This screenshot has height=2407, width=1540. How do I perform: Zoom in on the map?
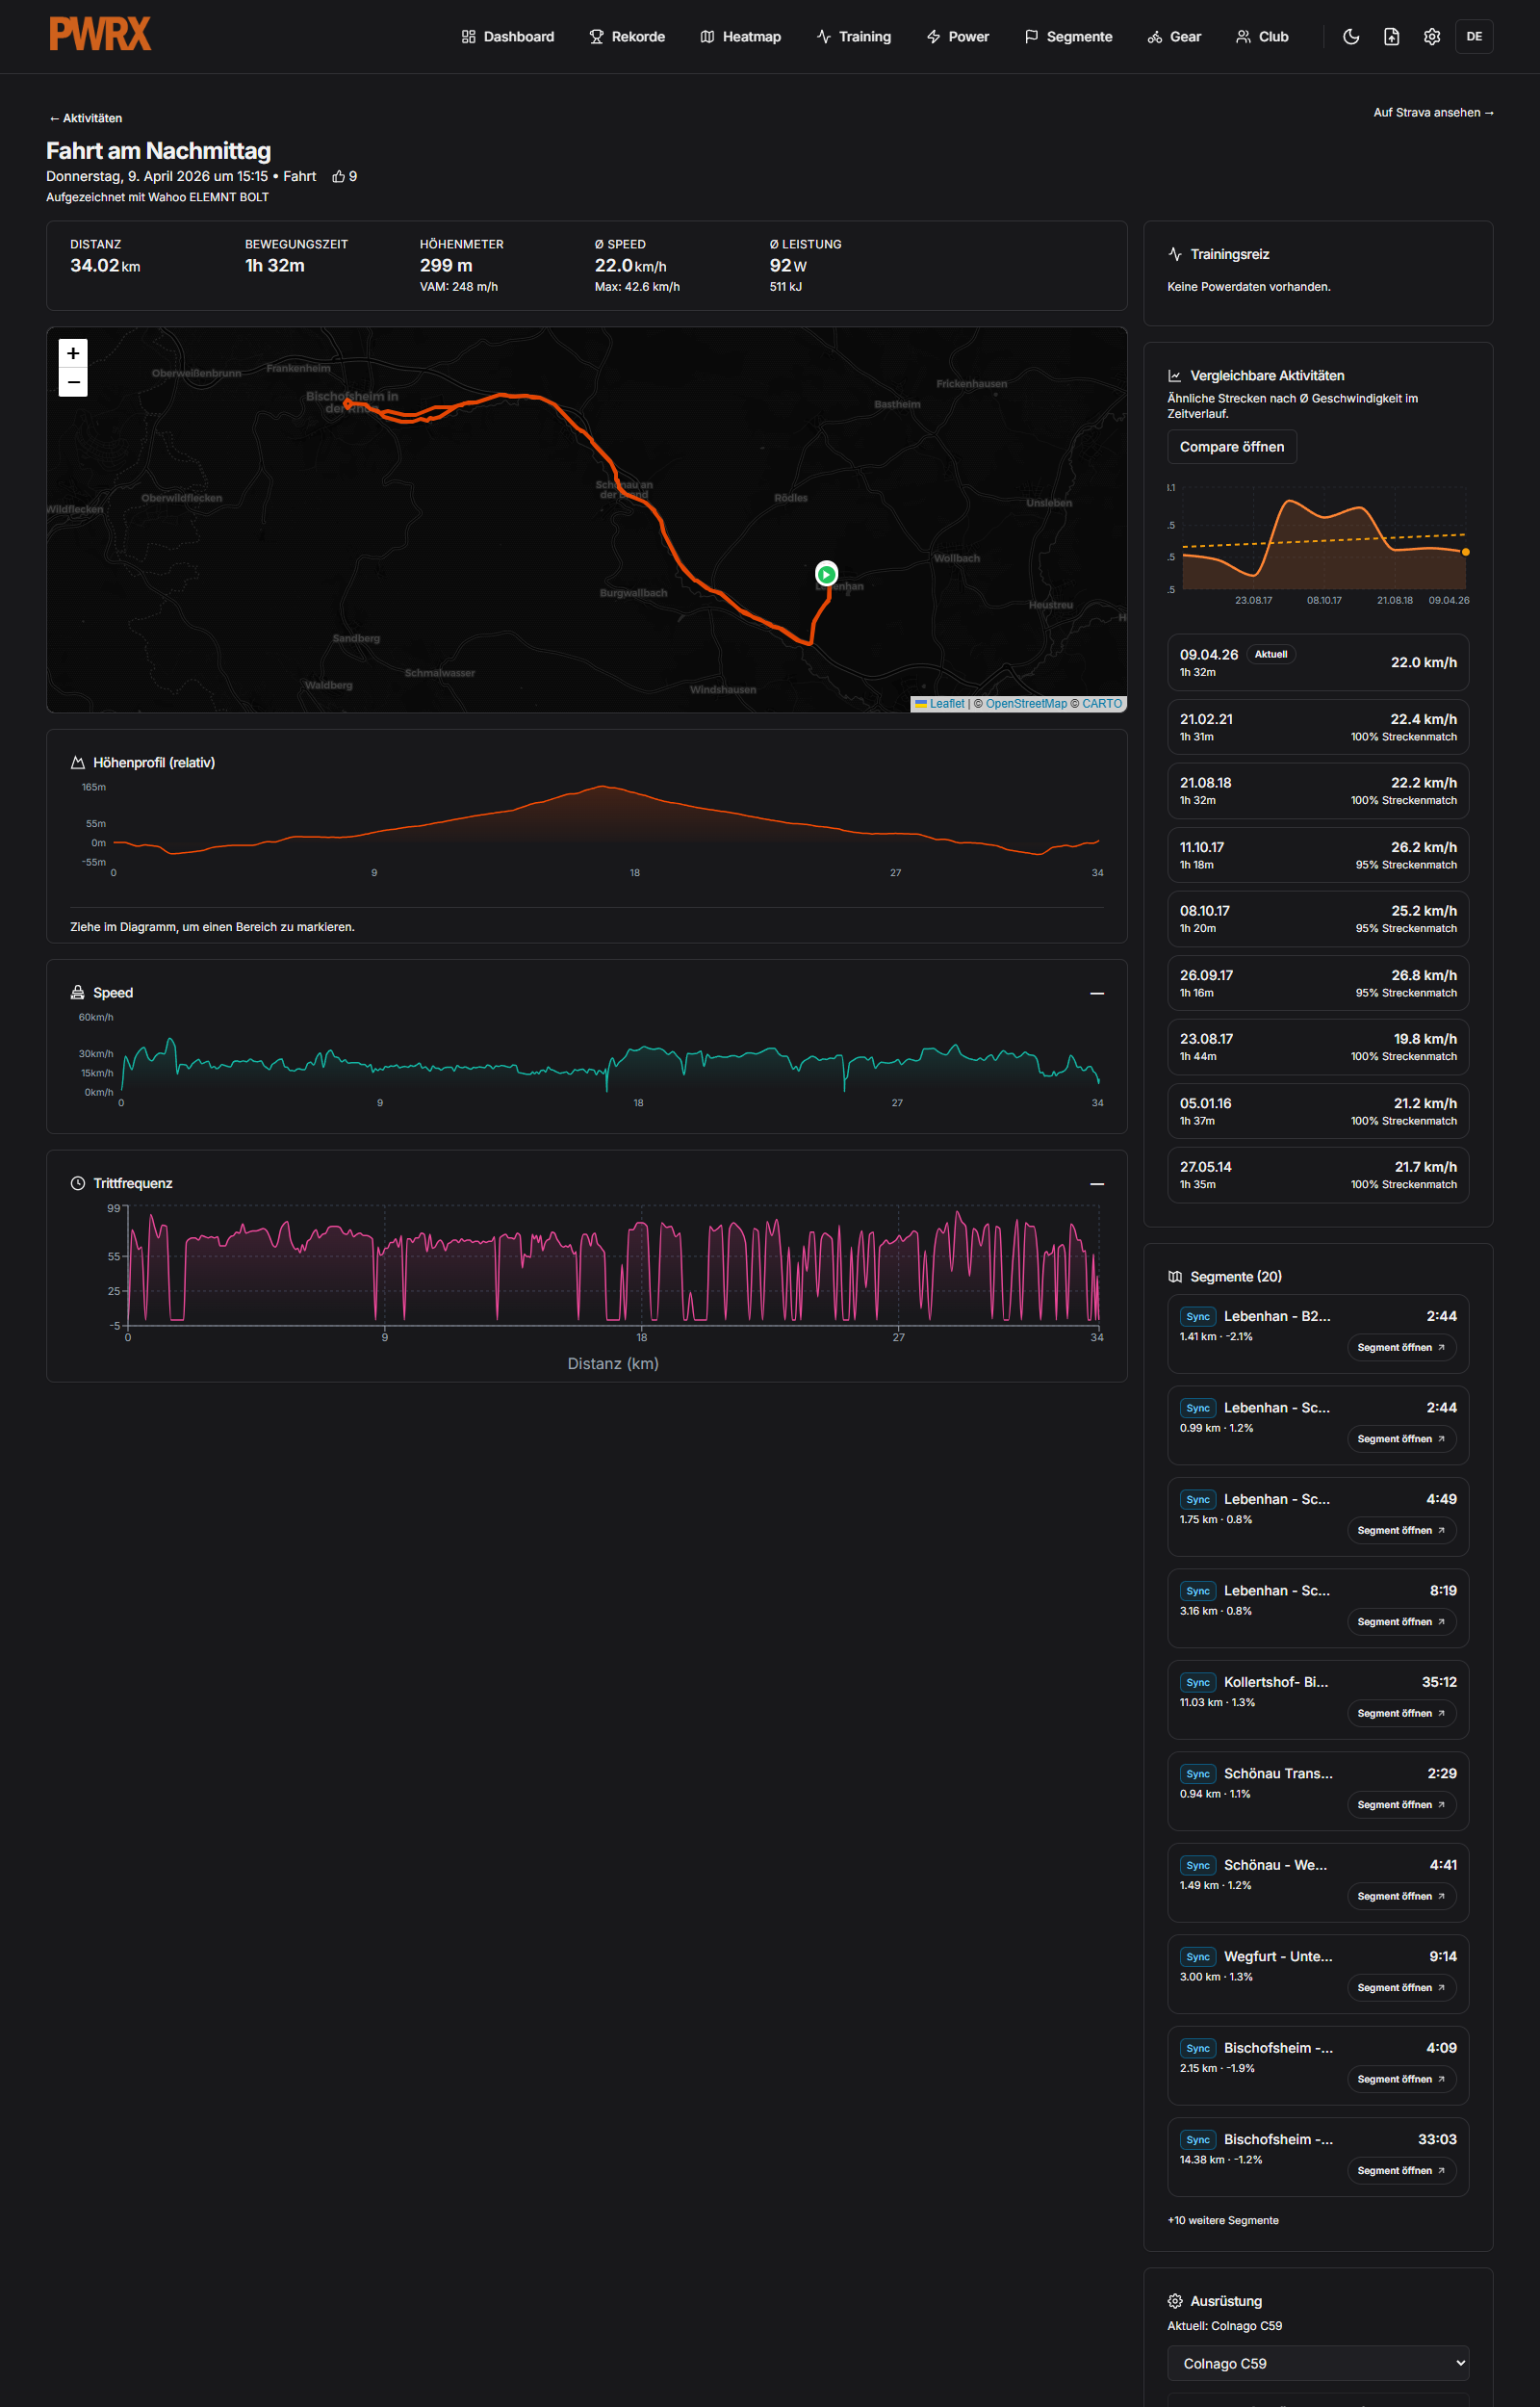pos(73,353)
